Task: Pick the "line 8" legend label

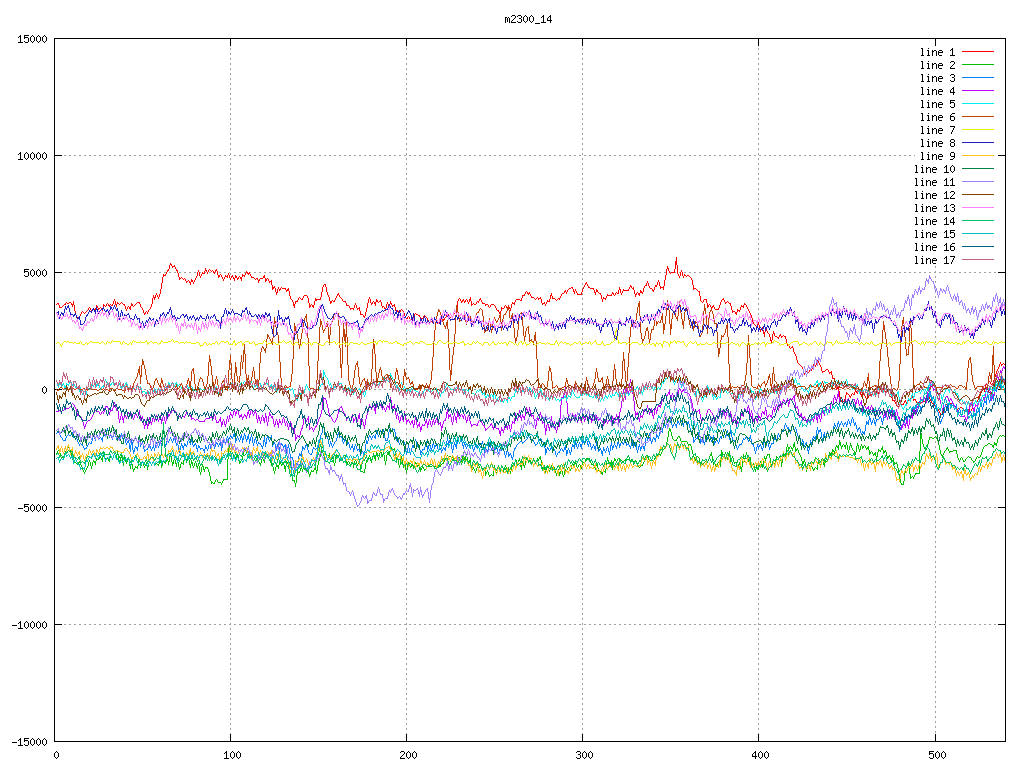Action: [x=937, y=143]
